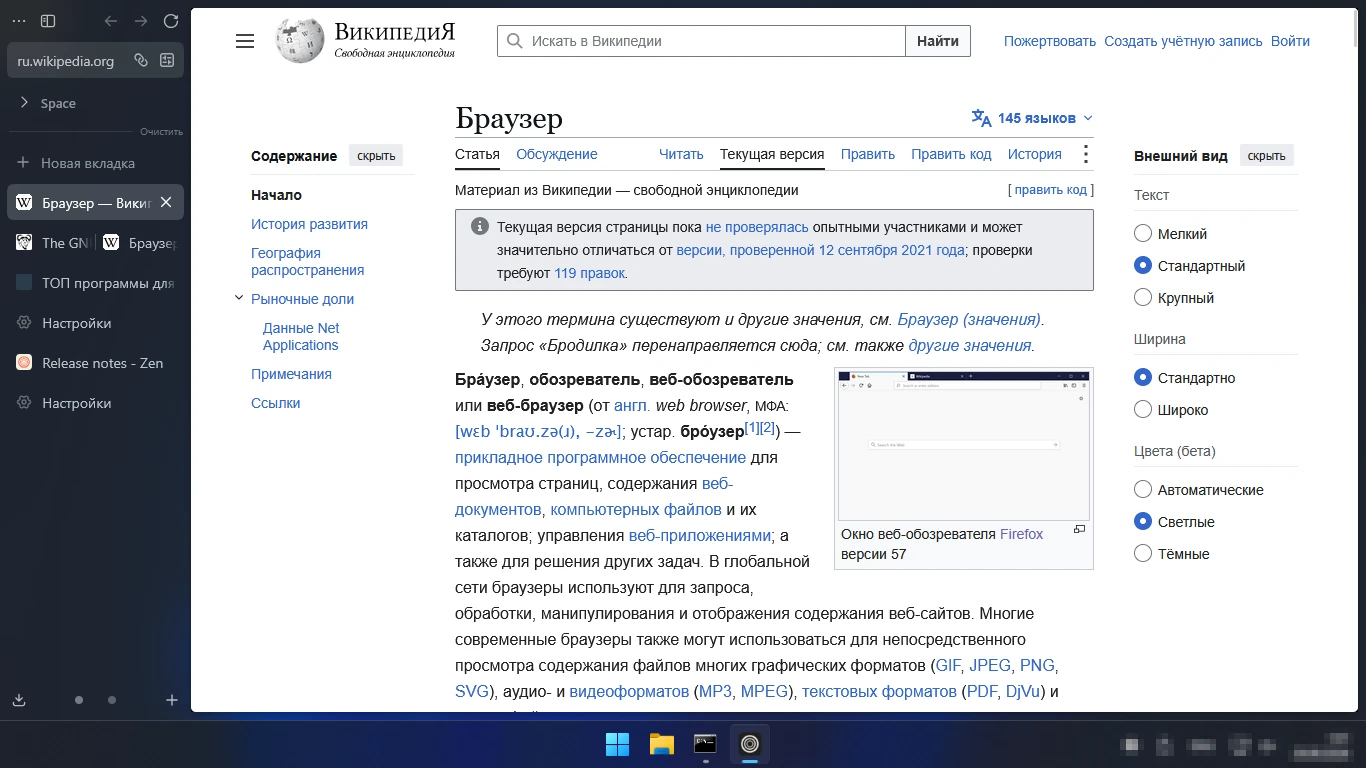Jump to География распространения in contents
This screenshot has width=1366, height=768.
click(307, 261)
